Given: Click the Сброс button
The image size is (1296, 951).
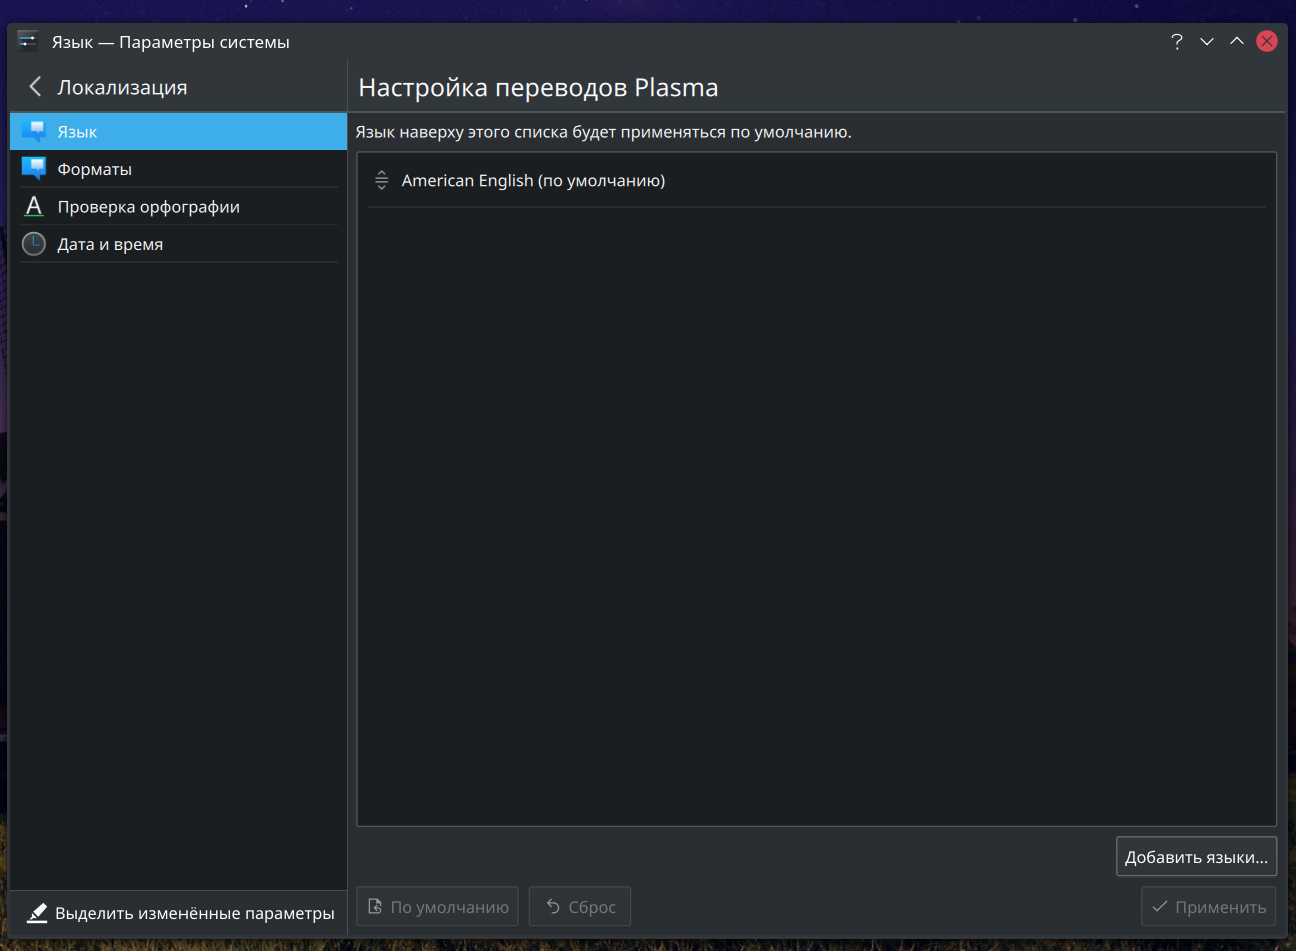Looking at the screenshot, I should pos(580,907).
